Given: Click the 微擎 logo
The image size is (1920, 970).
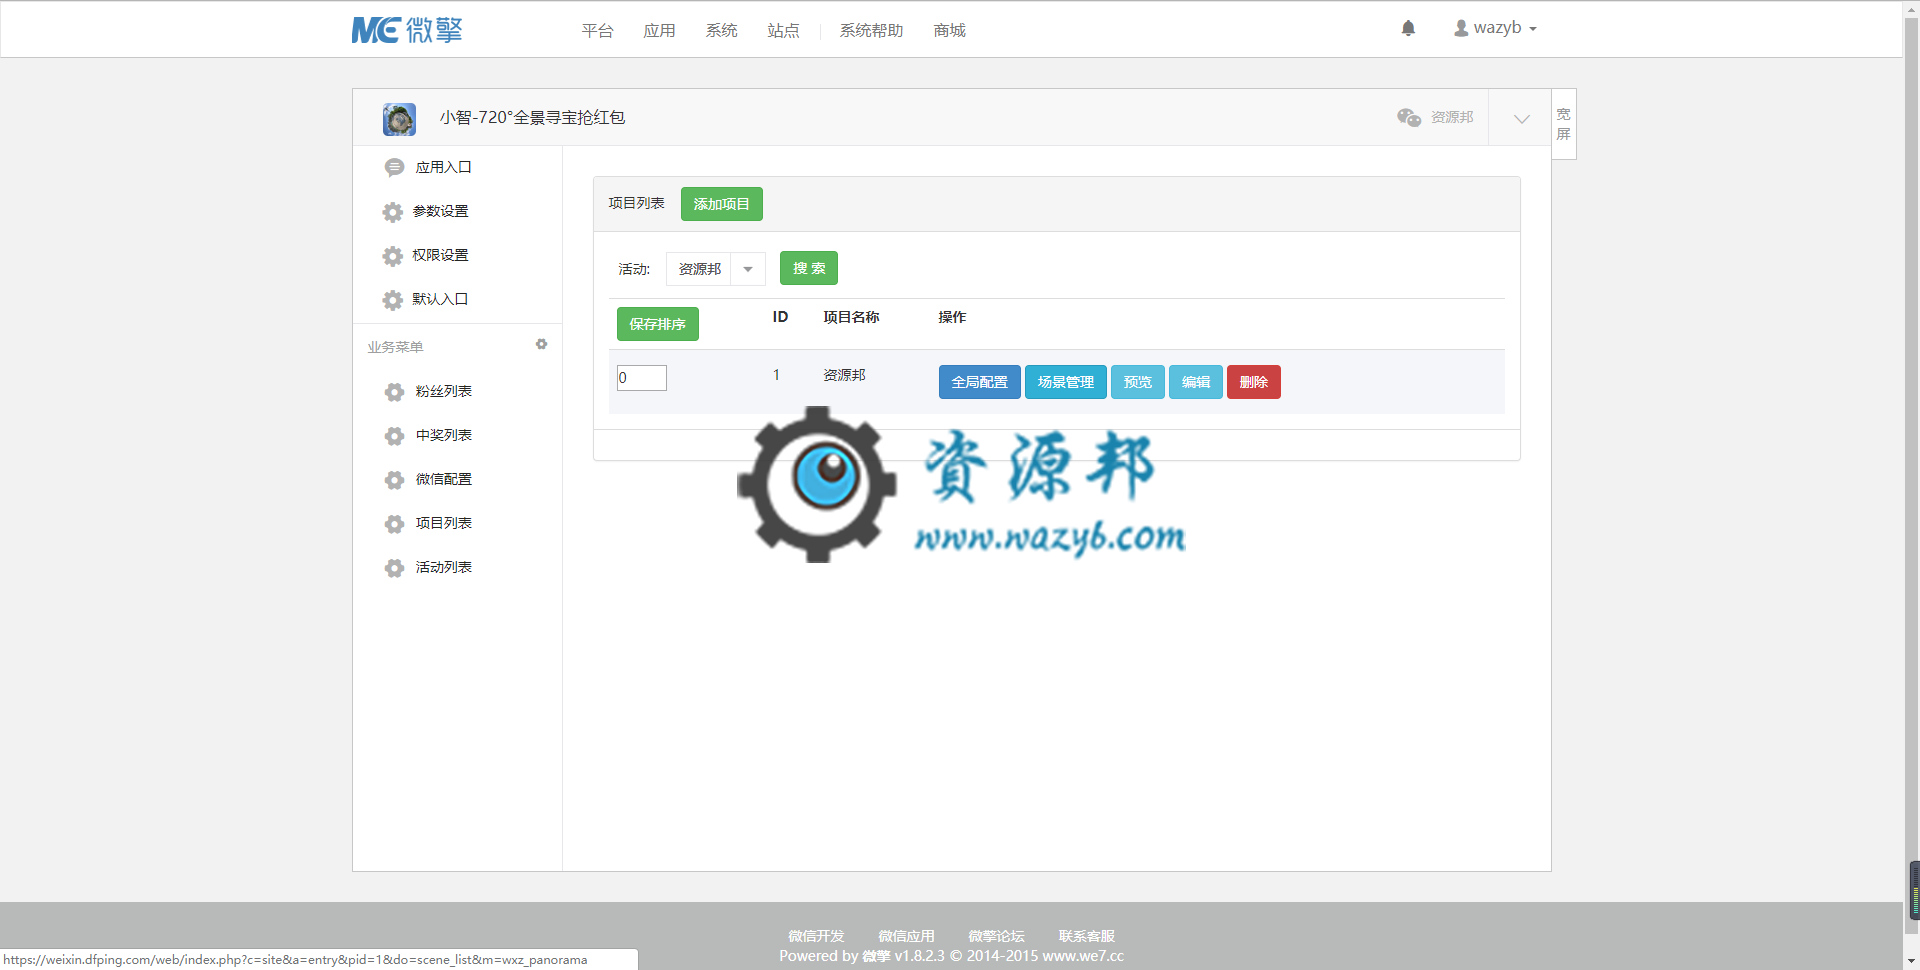Looking at the screenshot, I should click(407, 30).
